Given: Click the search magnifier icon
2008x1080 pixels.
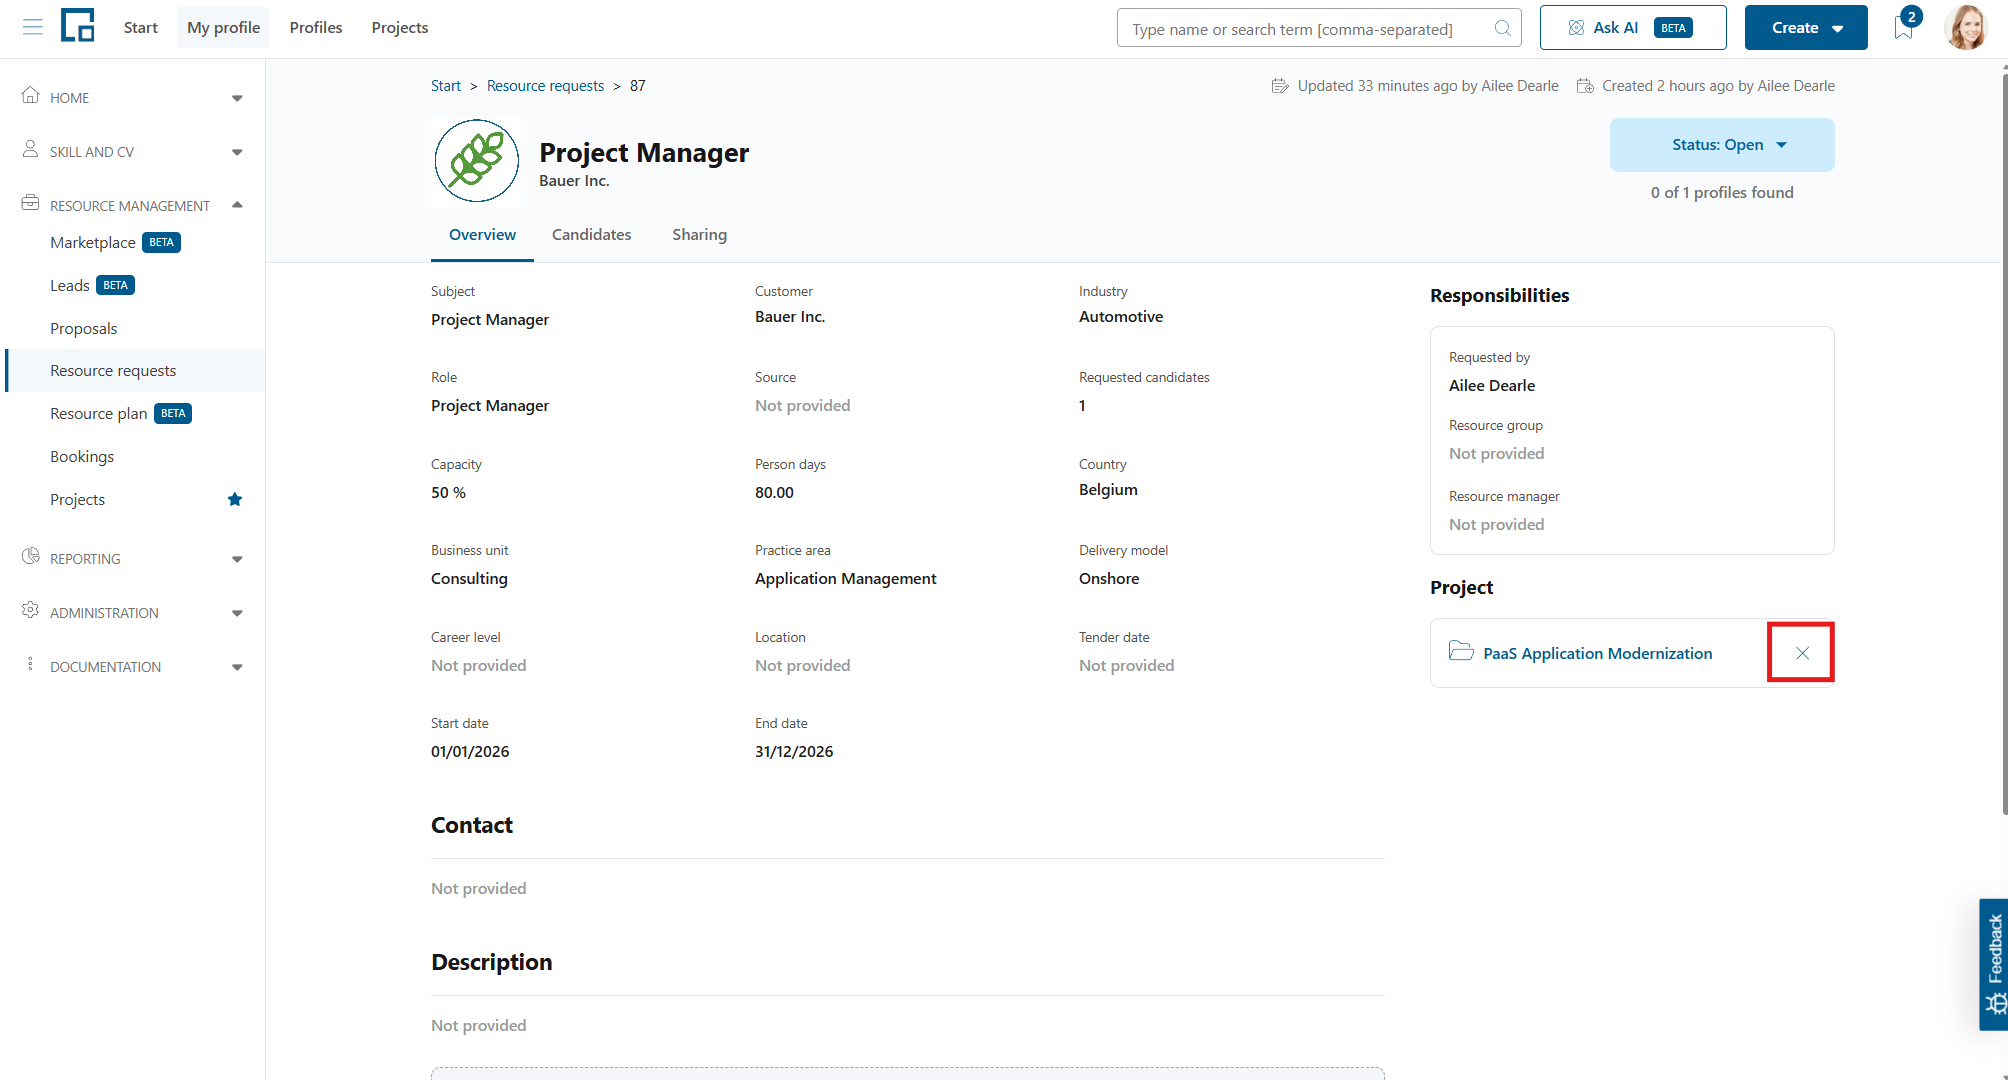Looking at the screenshot, I should 1502,28.
